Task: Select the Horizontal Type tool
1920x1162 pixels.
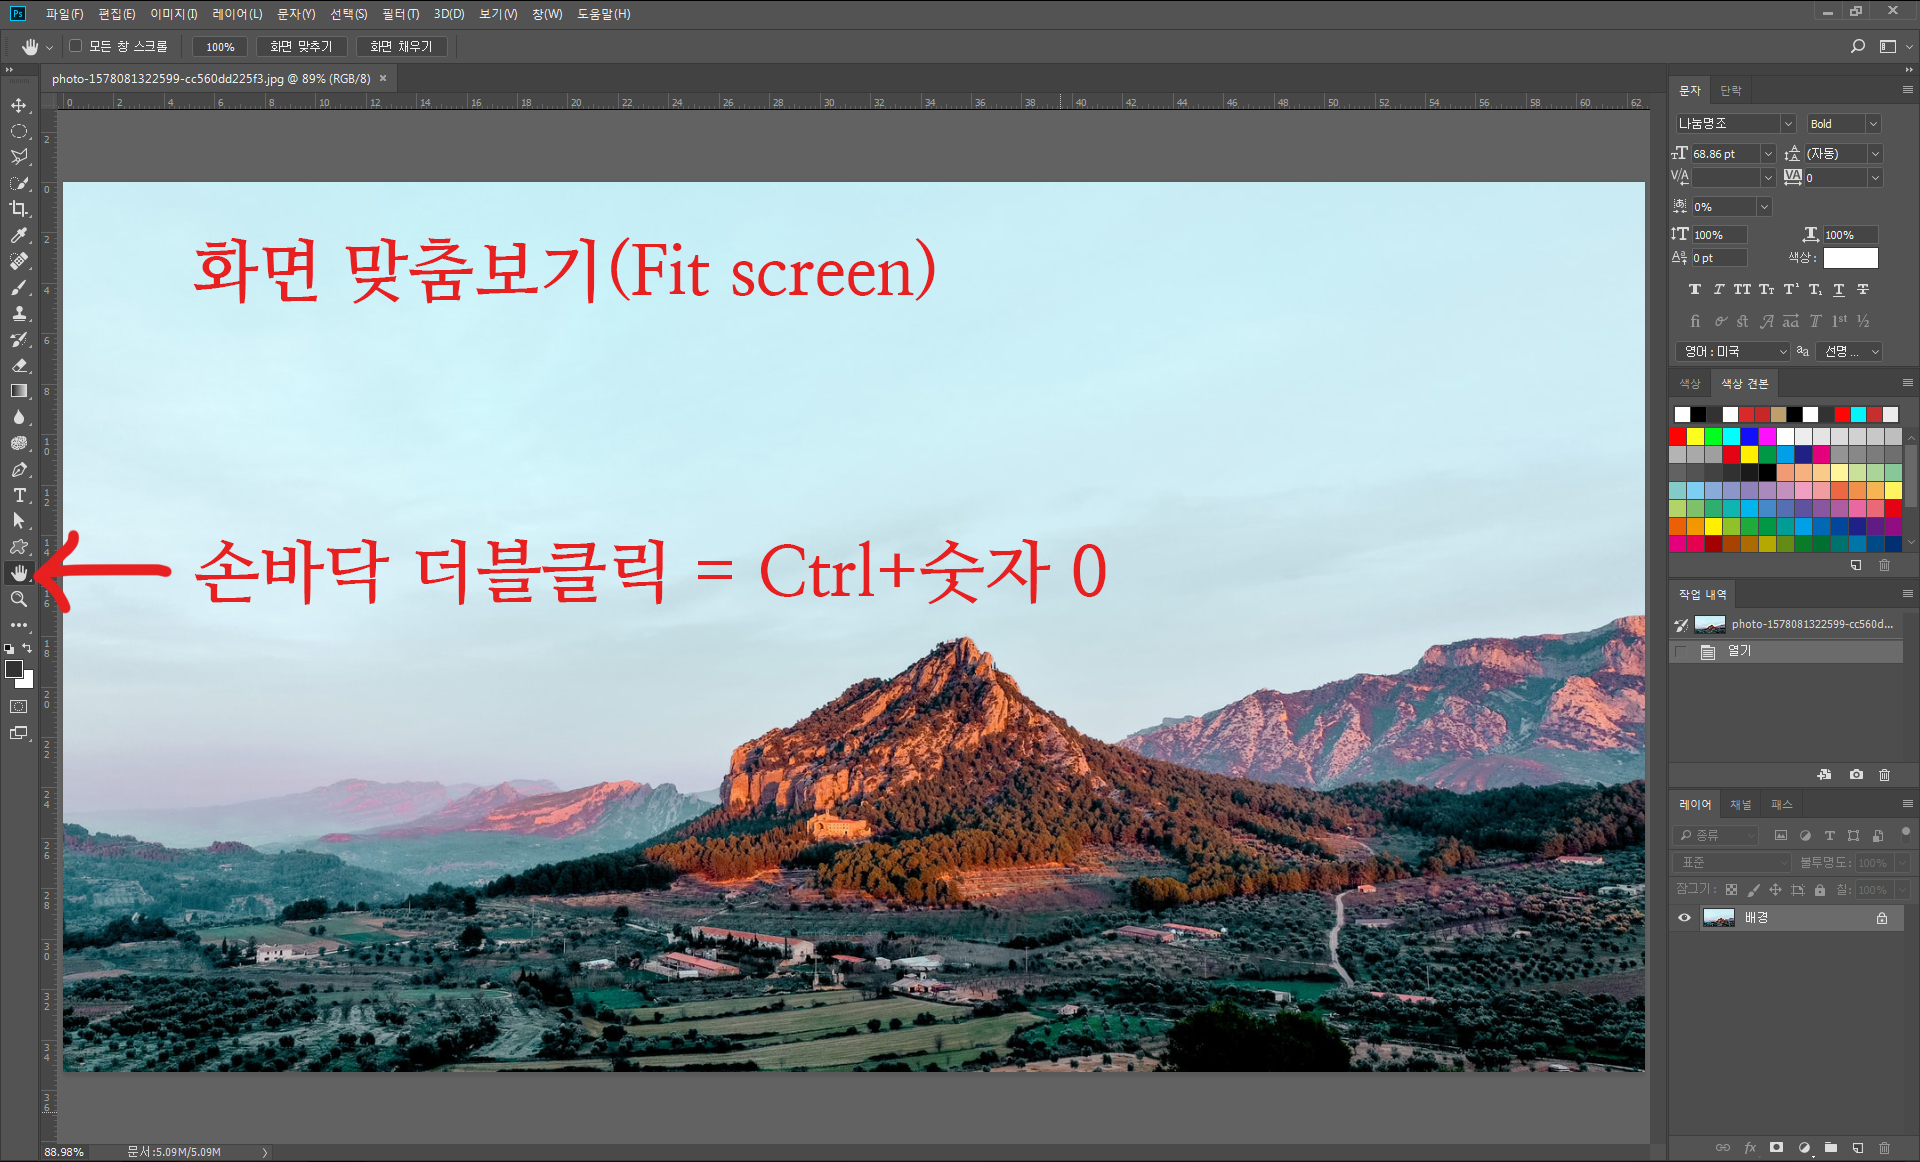Action: (x=19, y=495)
